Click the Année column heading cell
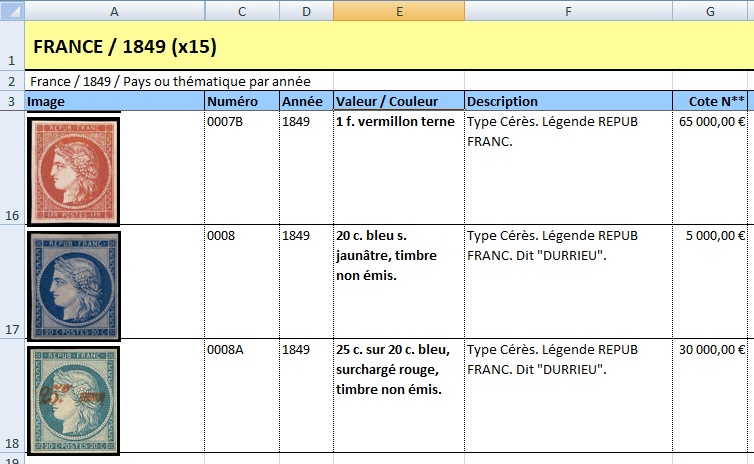Image resolution: width=754 pixels, height=464 pixels. (x=307, y=101)
